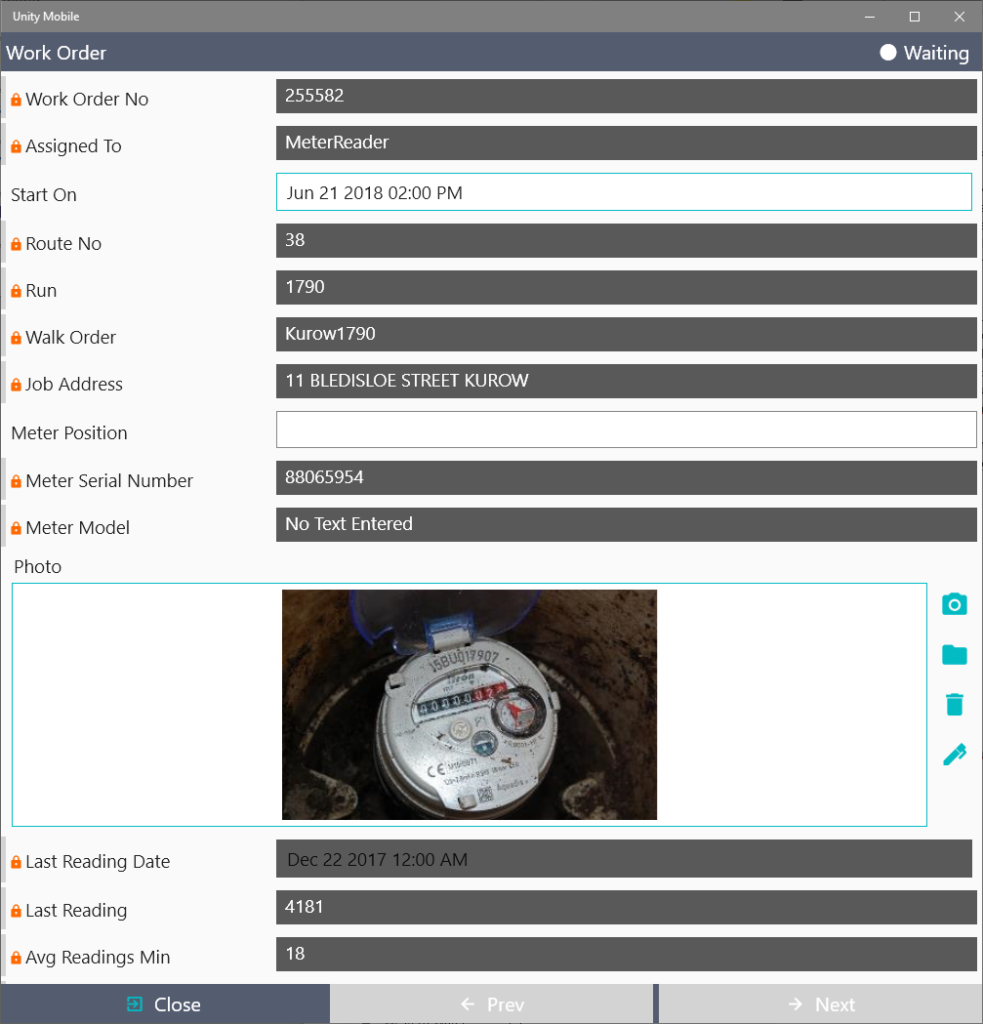983x1024 pixels.
Task: Click the Meter Model field
Action: [625, 524]
